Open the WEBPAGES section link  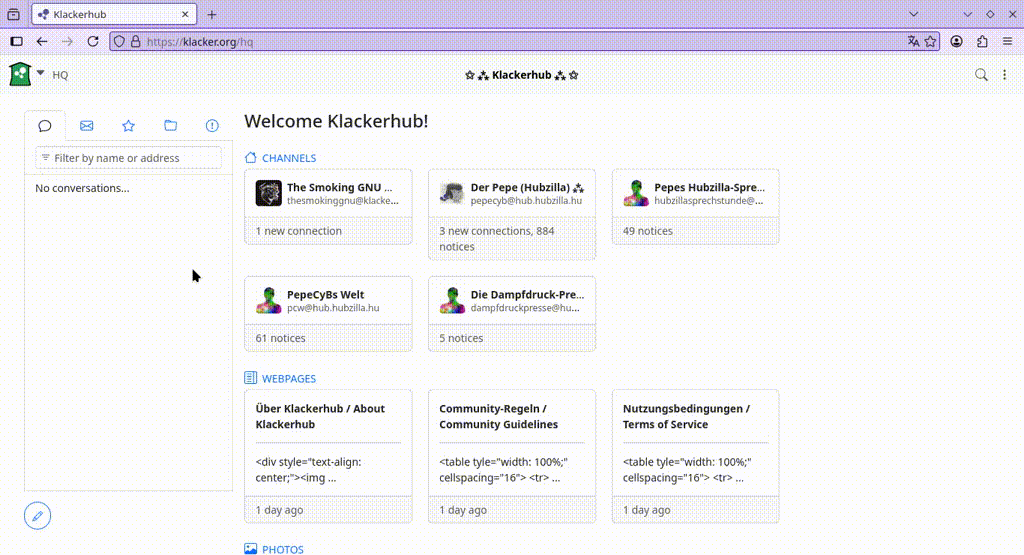[x=288, y=379]
